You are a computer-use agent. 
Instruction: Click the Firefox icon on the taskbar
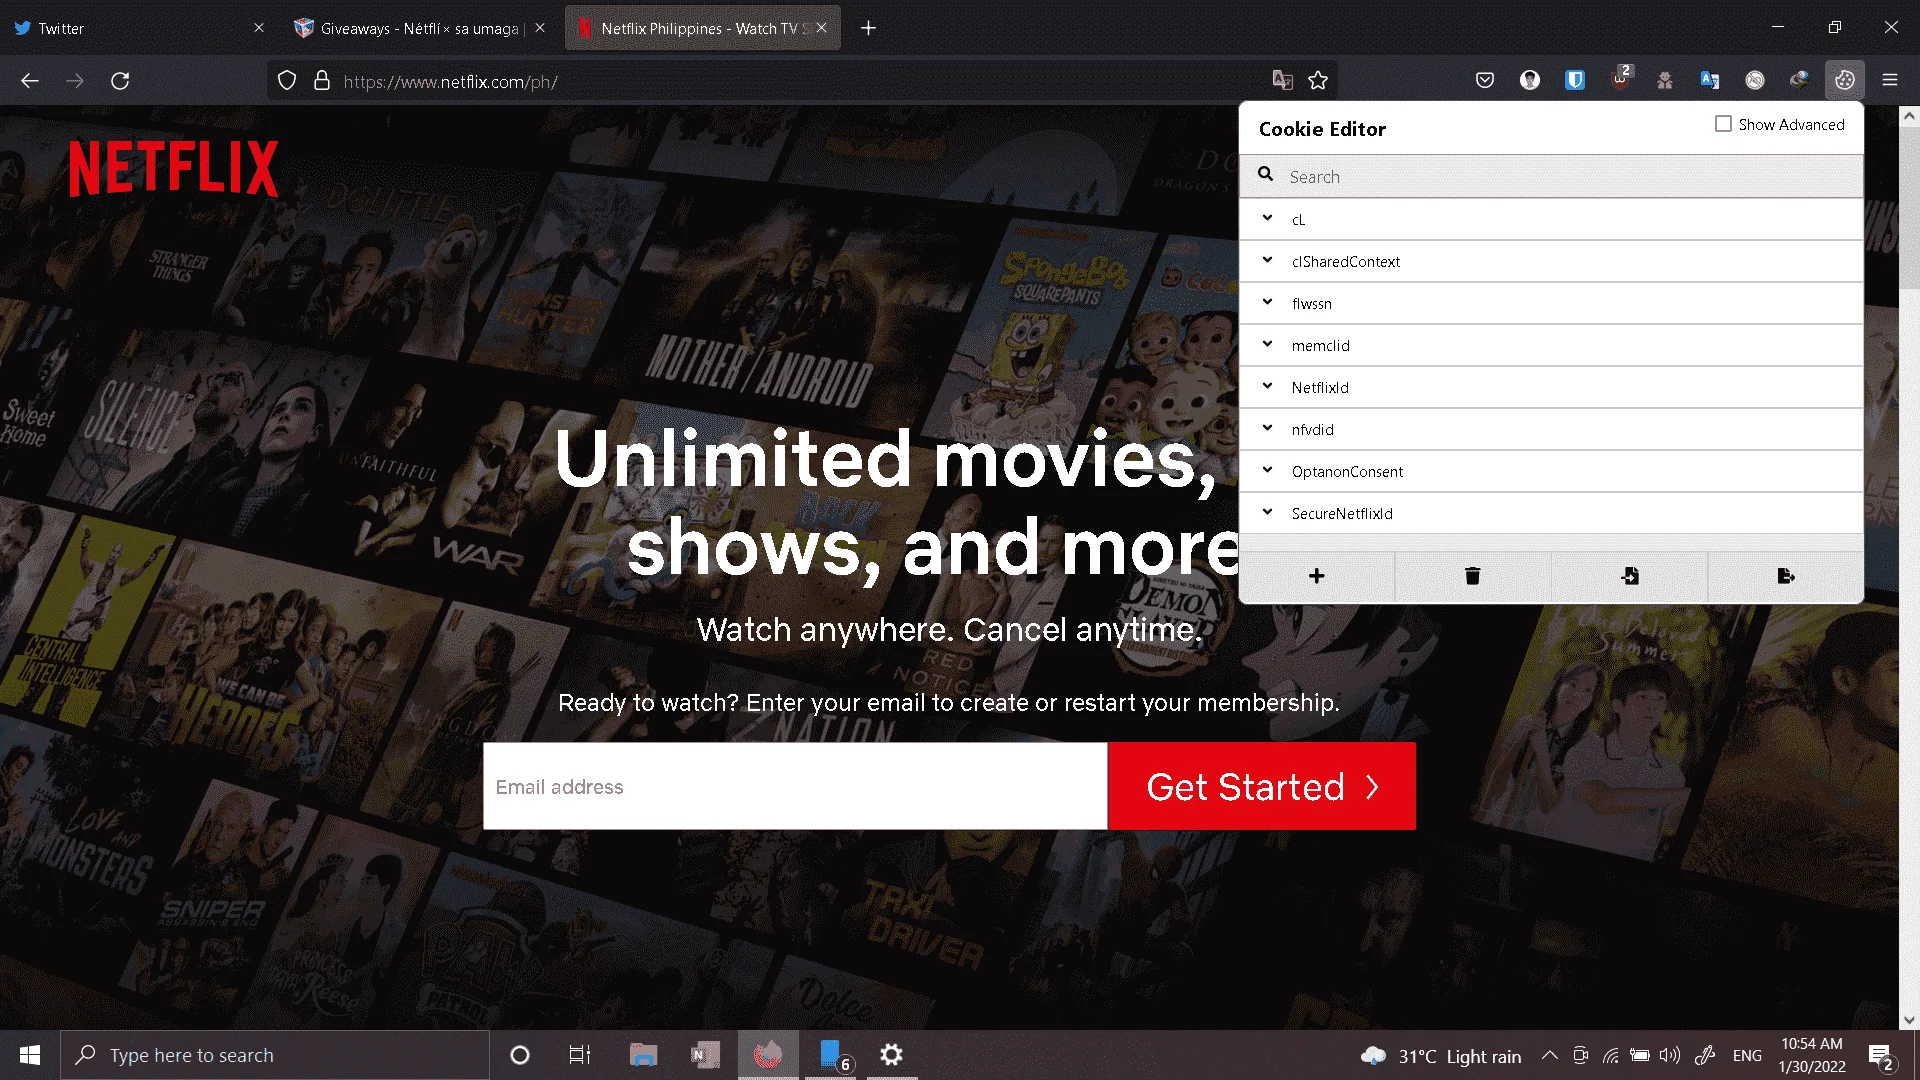click(x=768, y=1055)
